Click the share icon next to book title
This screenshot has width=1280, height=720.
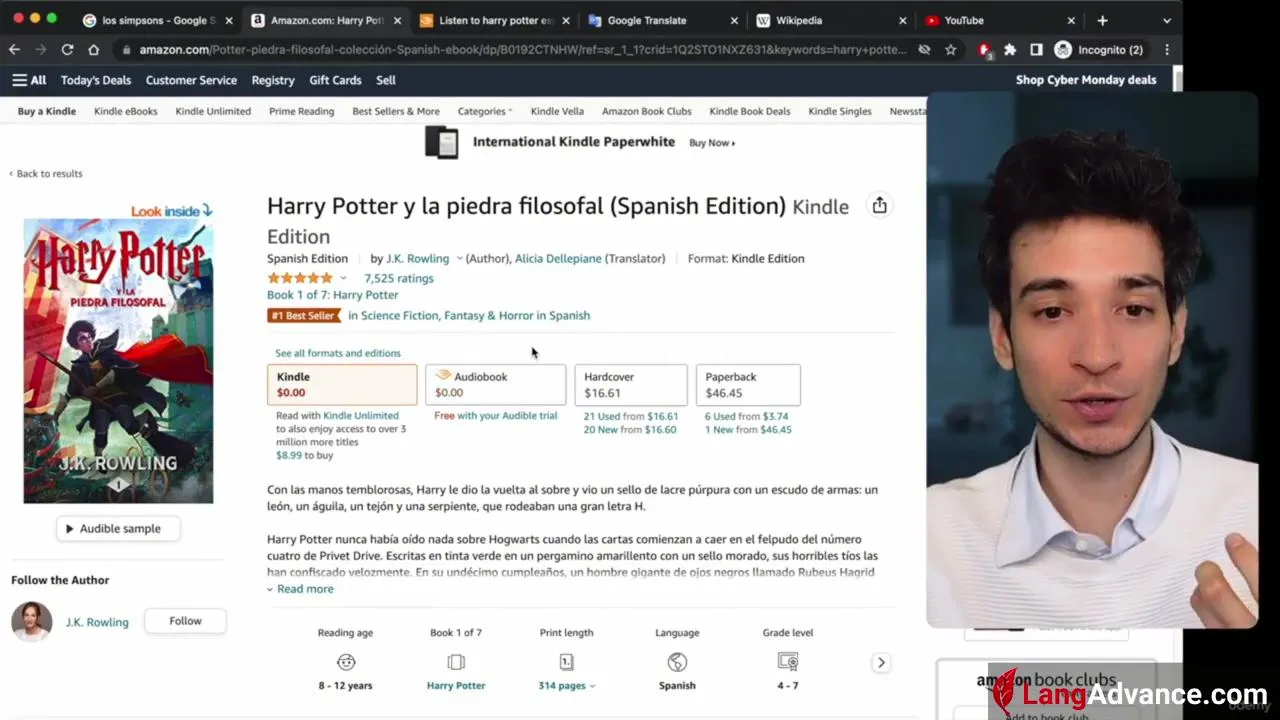tap(879, 205)
